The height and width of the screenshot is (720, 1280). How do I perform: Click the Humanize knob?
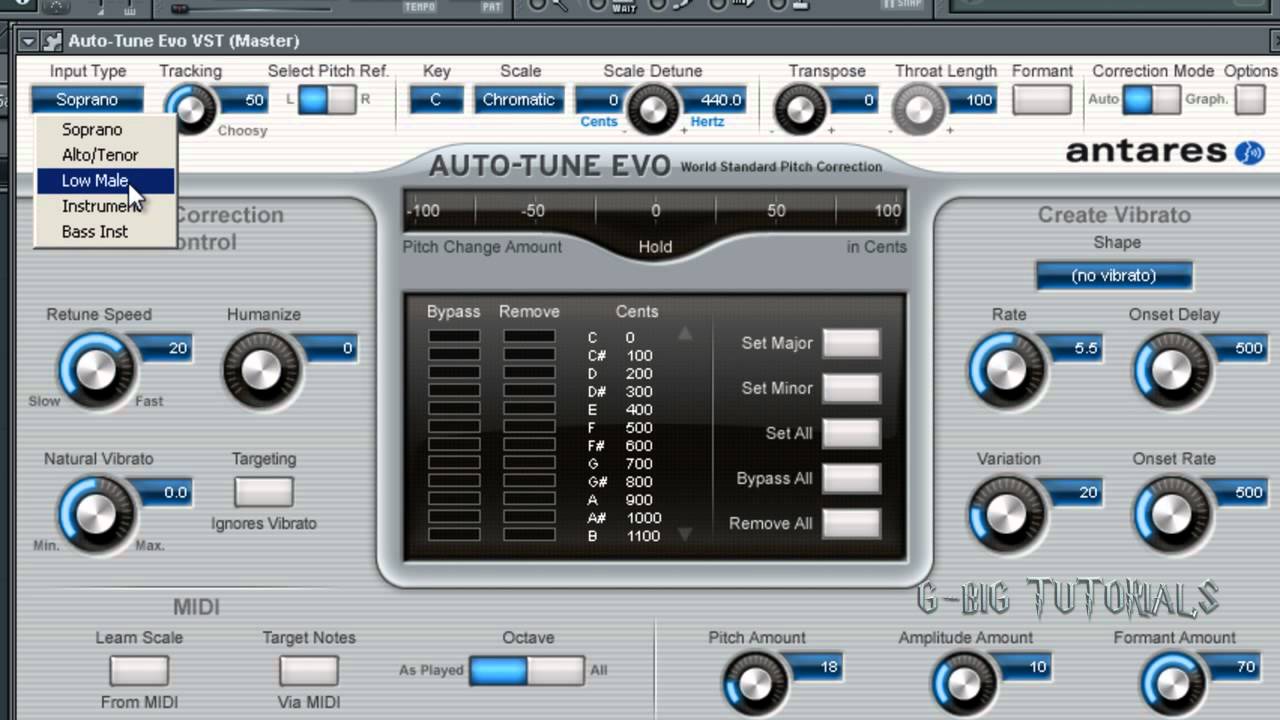click(261, 370)
